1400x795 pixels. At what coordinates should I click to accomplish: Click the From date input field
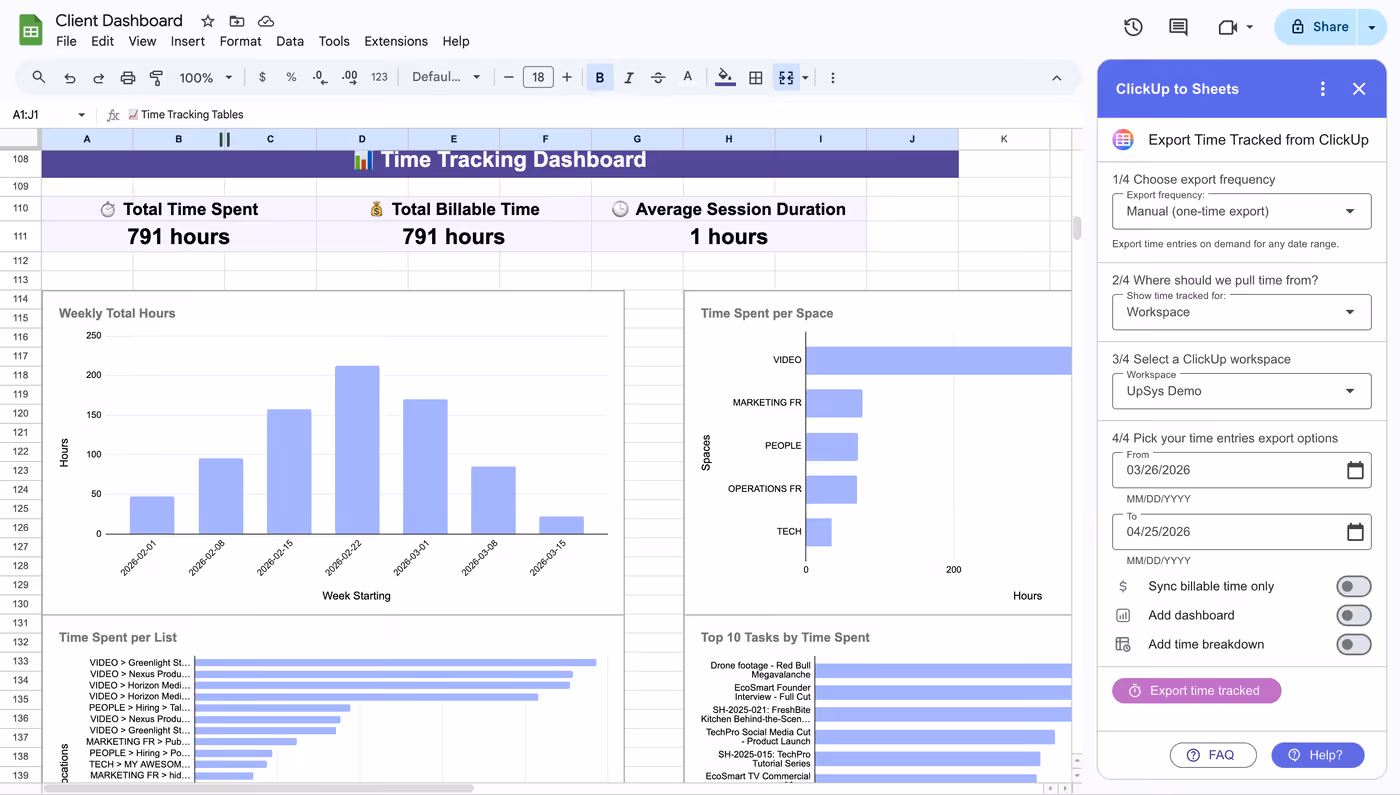1241,470
